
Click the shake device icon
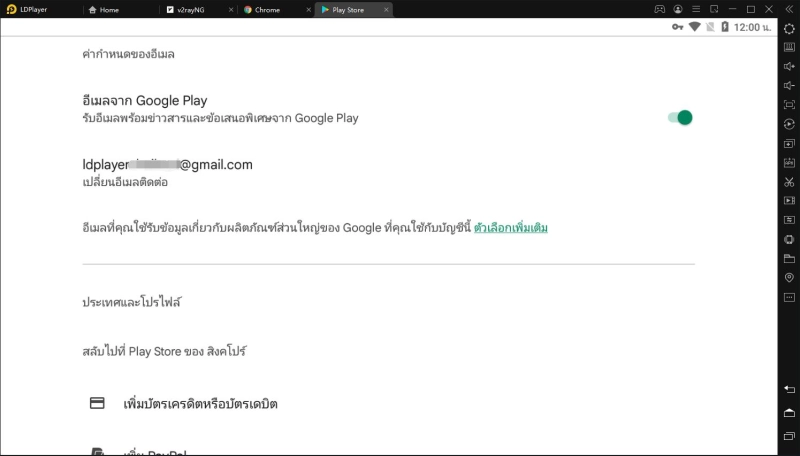pyautogui.click(x=789, y=239)
